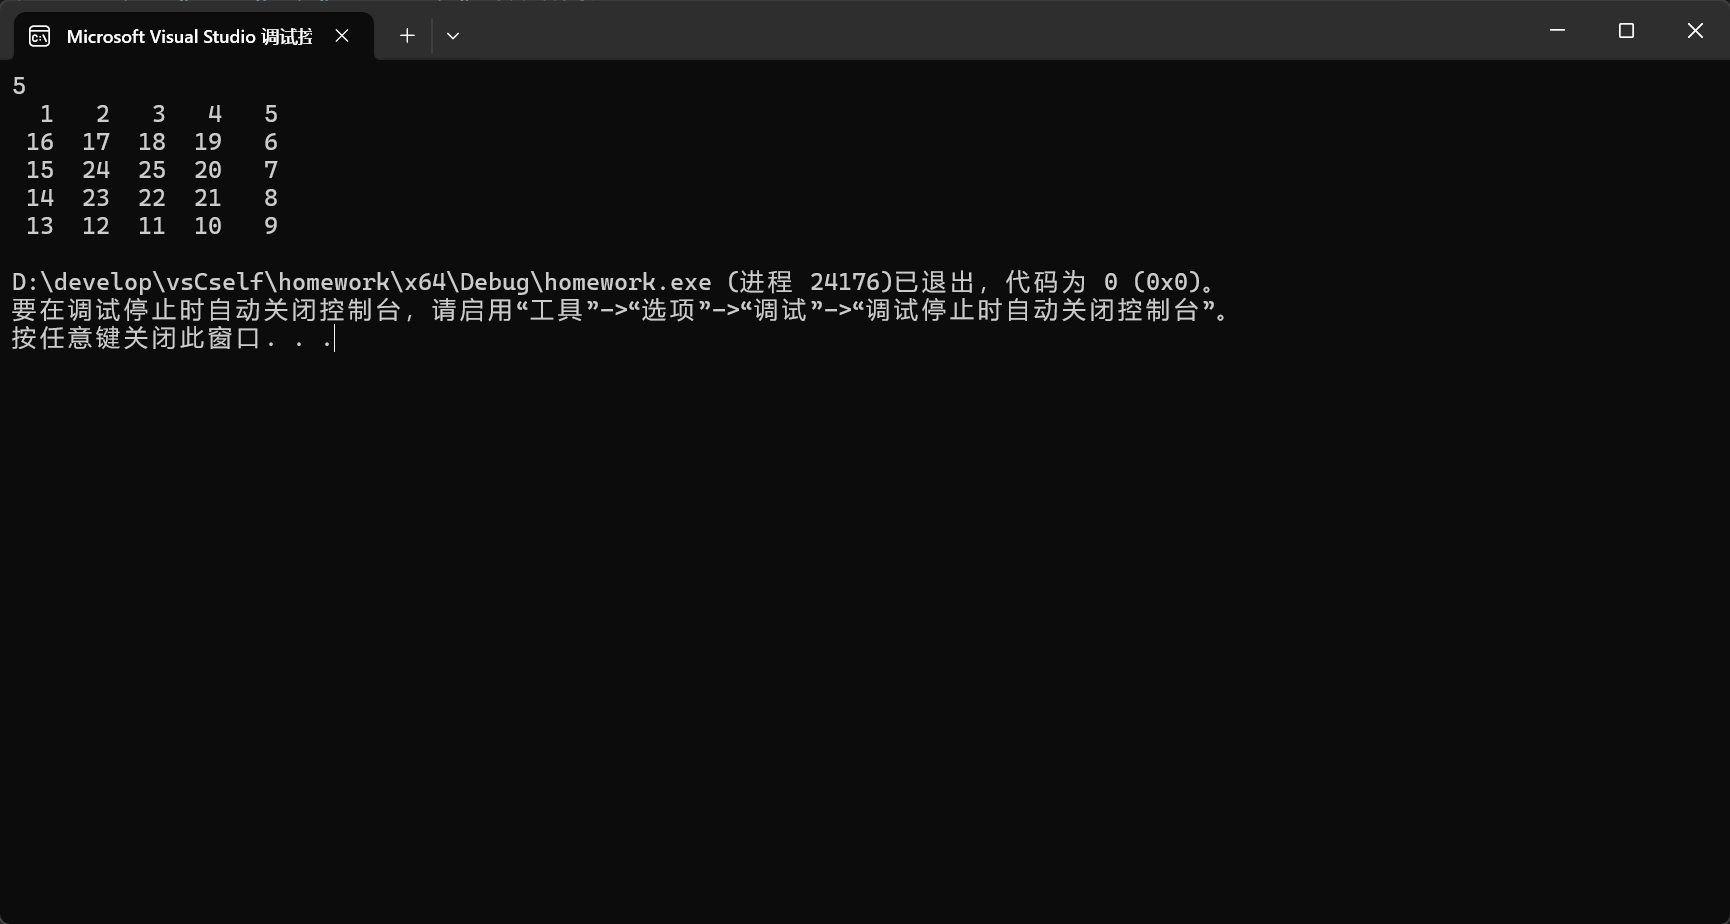Click the X icon to close the debug console tab
Screen dimensions: 1730x924
pyautogui.click(x=341, y=35)
